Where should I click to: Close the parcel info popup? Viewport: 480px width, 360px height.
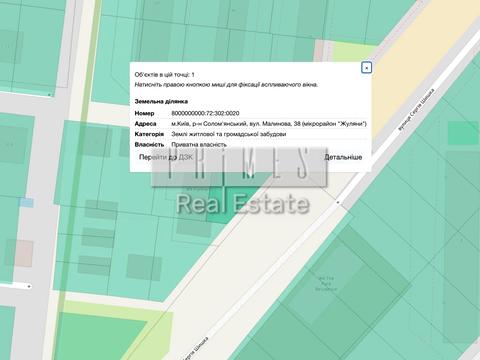click(366, 68)
